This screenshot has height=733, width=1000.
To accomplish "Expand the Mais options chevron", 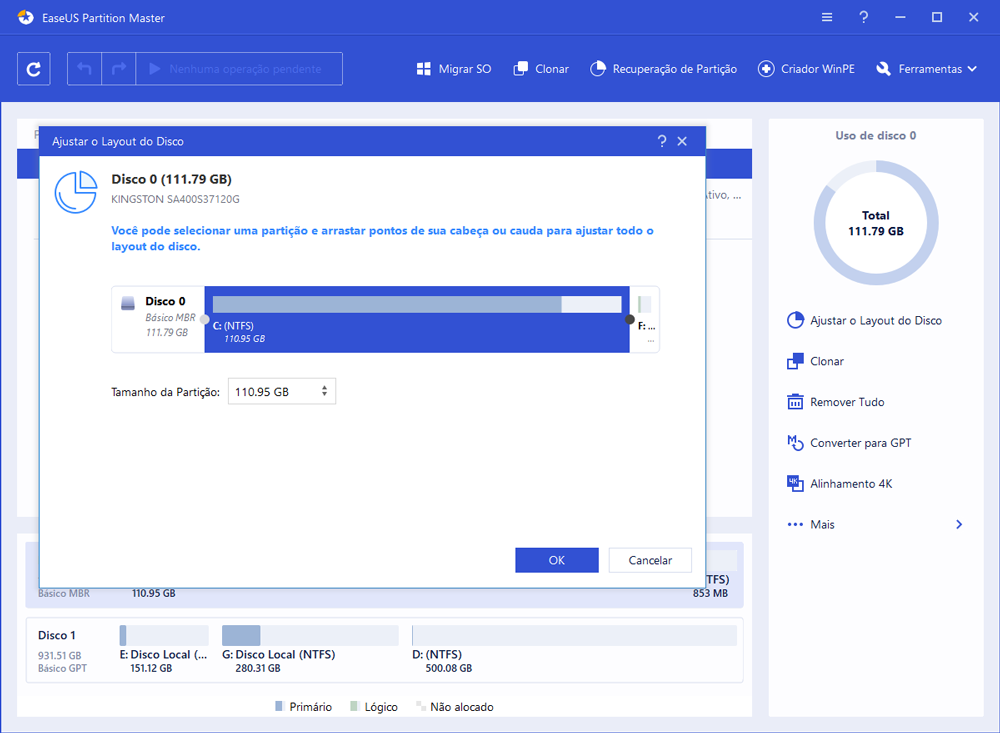I will click(x=959, y=525).
